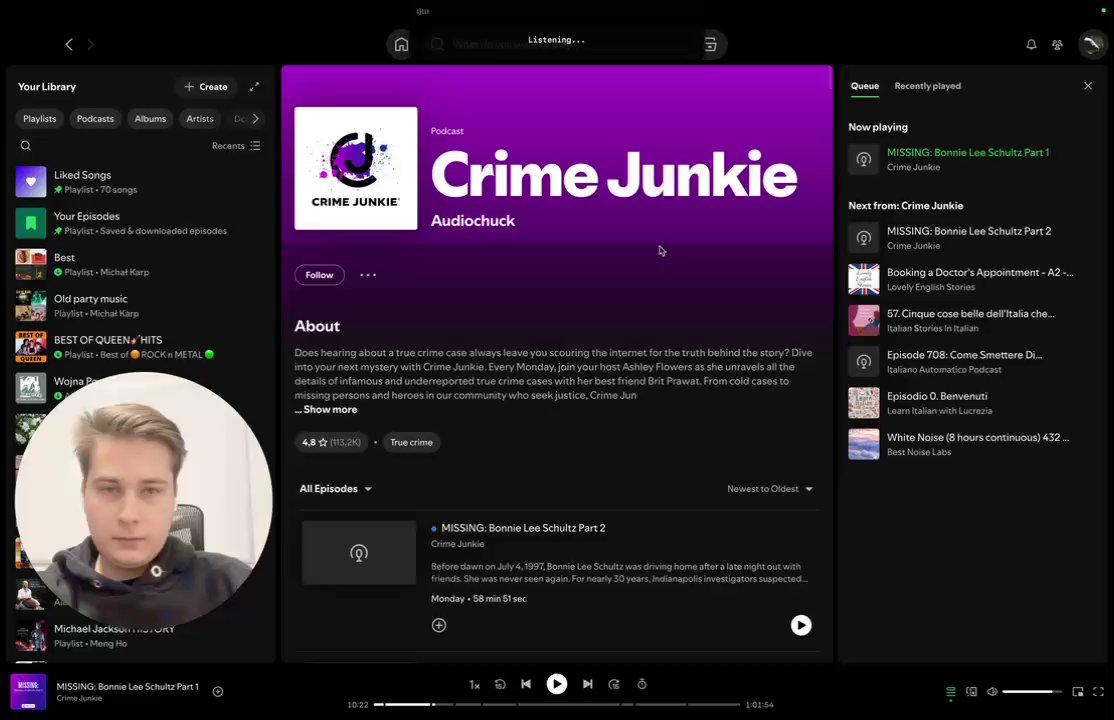Select White Noise (8 hours continuous) in queue

[x=971, y=444]
